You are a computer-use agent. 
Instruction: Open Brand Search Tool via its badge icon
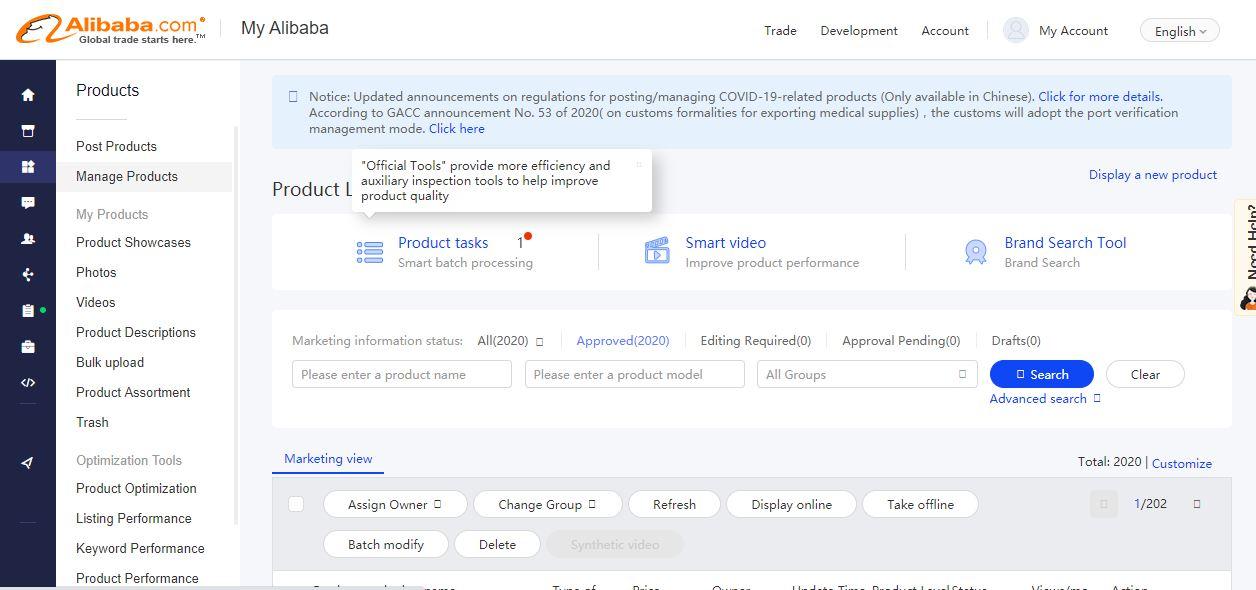point(976,252)
